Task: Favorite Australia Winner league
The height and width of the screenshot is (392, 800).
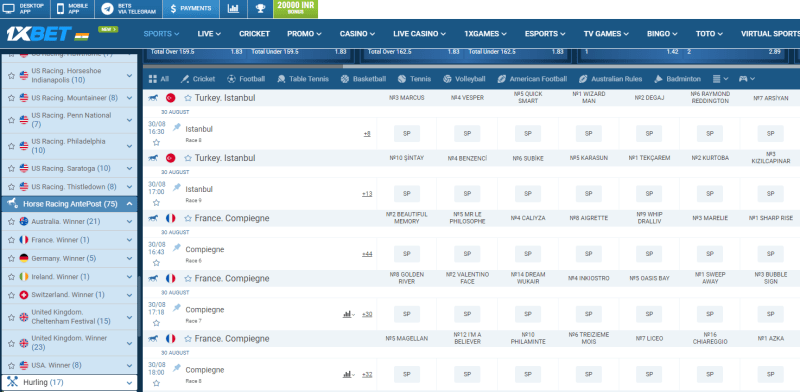Action: pos(11,222)
